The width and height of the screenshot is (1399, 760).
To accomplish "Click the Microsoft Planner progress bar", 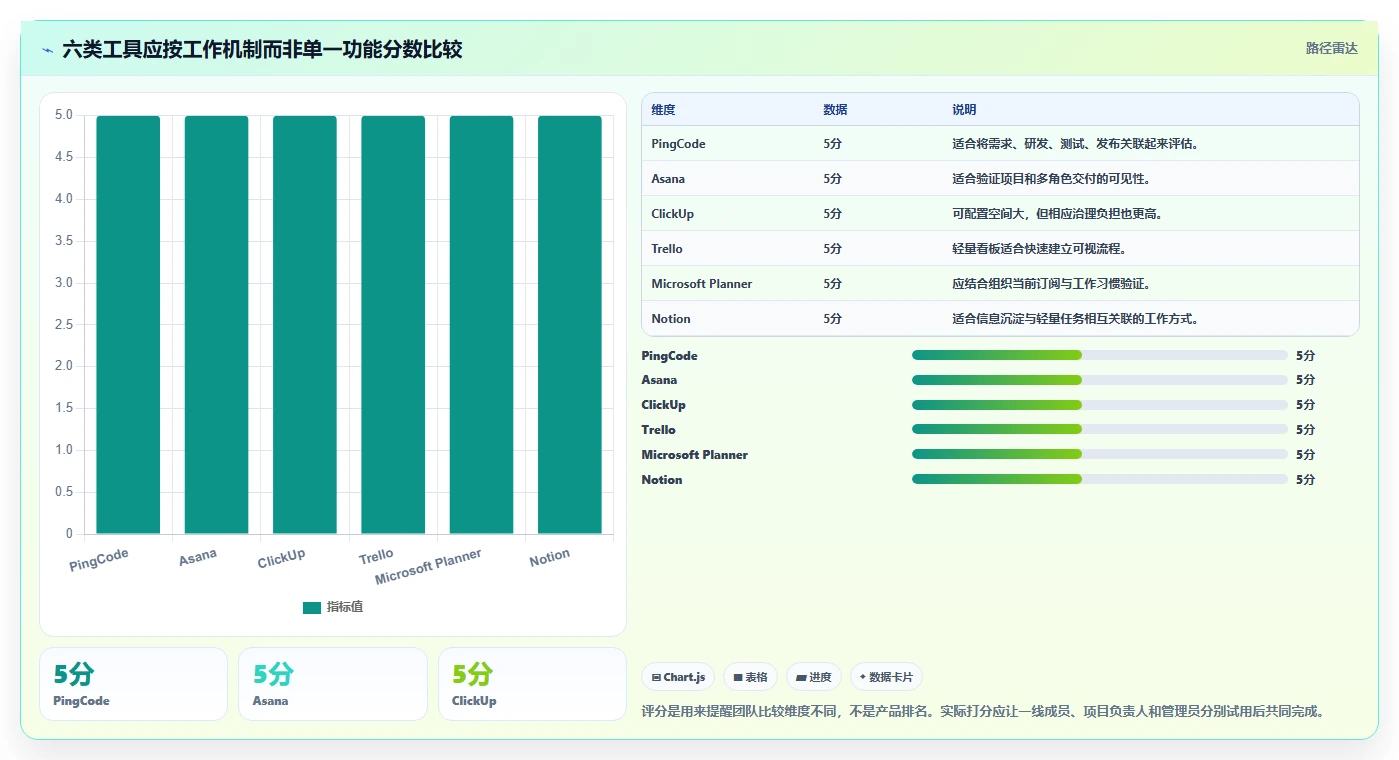I will 1100,455.
